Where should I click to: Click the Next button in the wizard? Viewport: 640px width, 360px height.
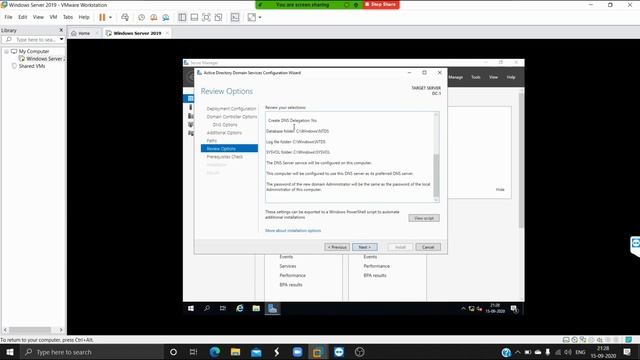[364, 247]
